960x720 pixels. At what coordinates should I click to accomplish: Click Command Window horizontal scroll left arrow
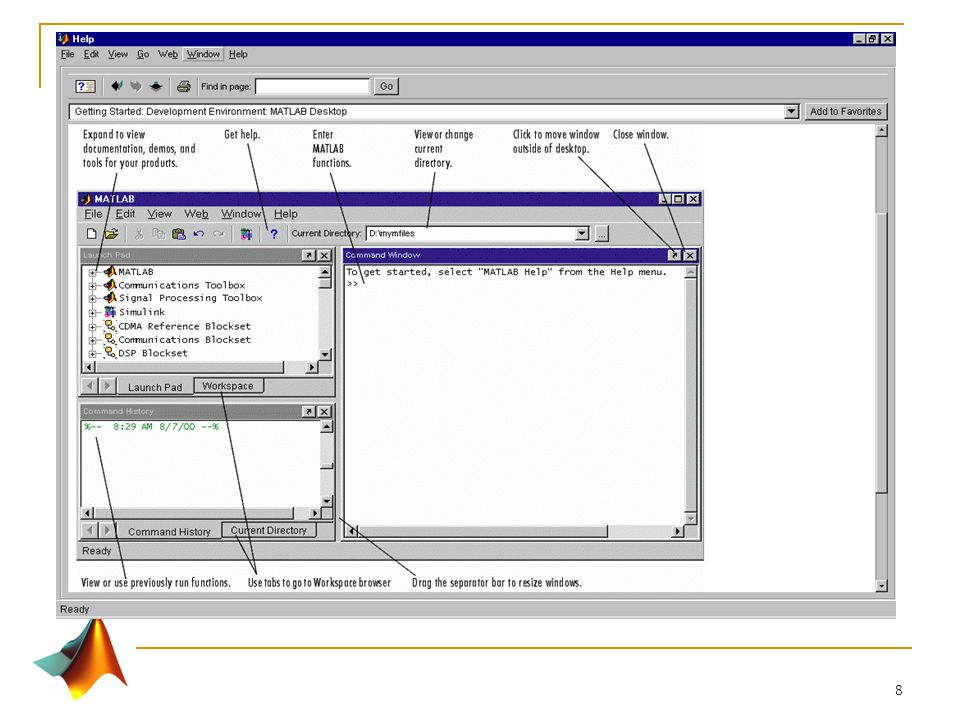pos(352,531)
